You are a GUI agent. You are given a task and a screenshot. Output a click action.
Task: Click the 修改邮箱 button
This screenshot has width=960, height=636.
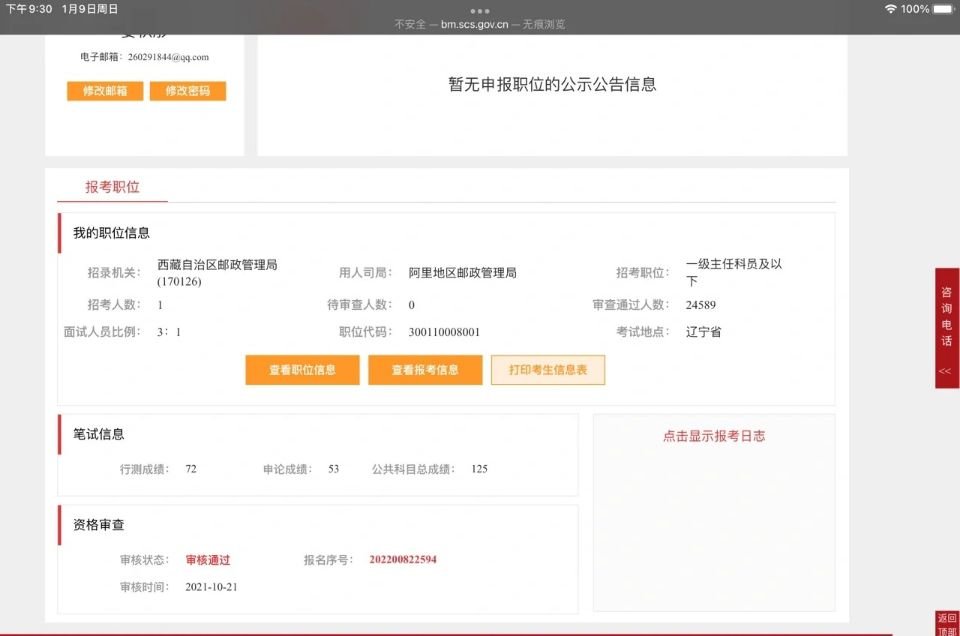point(103,90)
